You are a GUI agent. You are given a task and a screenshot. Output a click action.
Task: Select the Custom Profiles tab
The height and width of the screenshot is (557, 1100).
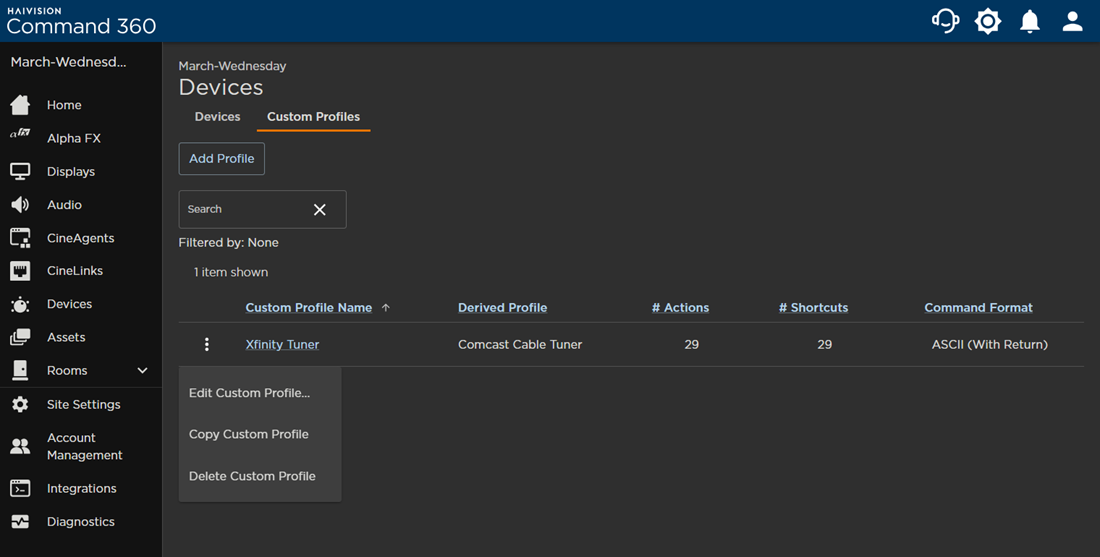point(314,116)
